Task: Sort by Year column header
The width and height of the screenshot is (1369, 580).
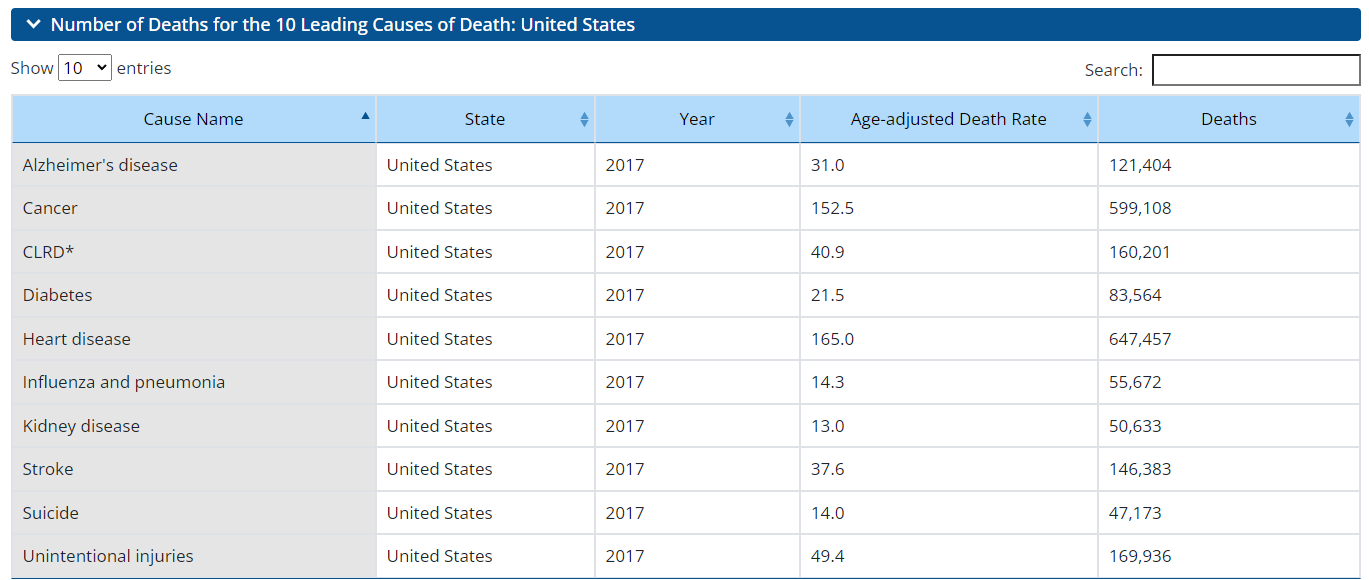Action: [697, 119]
